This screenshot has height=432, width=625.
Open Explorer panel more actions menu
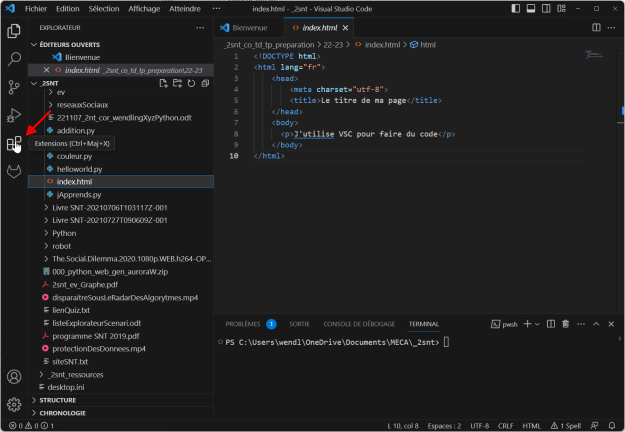[200, 27]
